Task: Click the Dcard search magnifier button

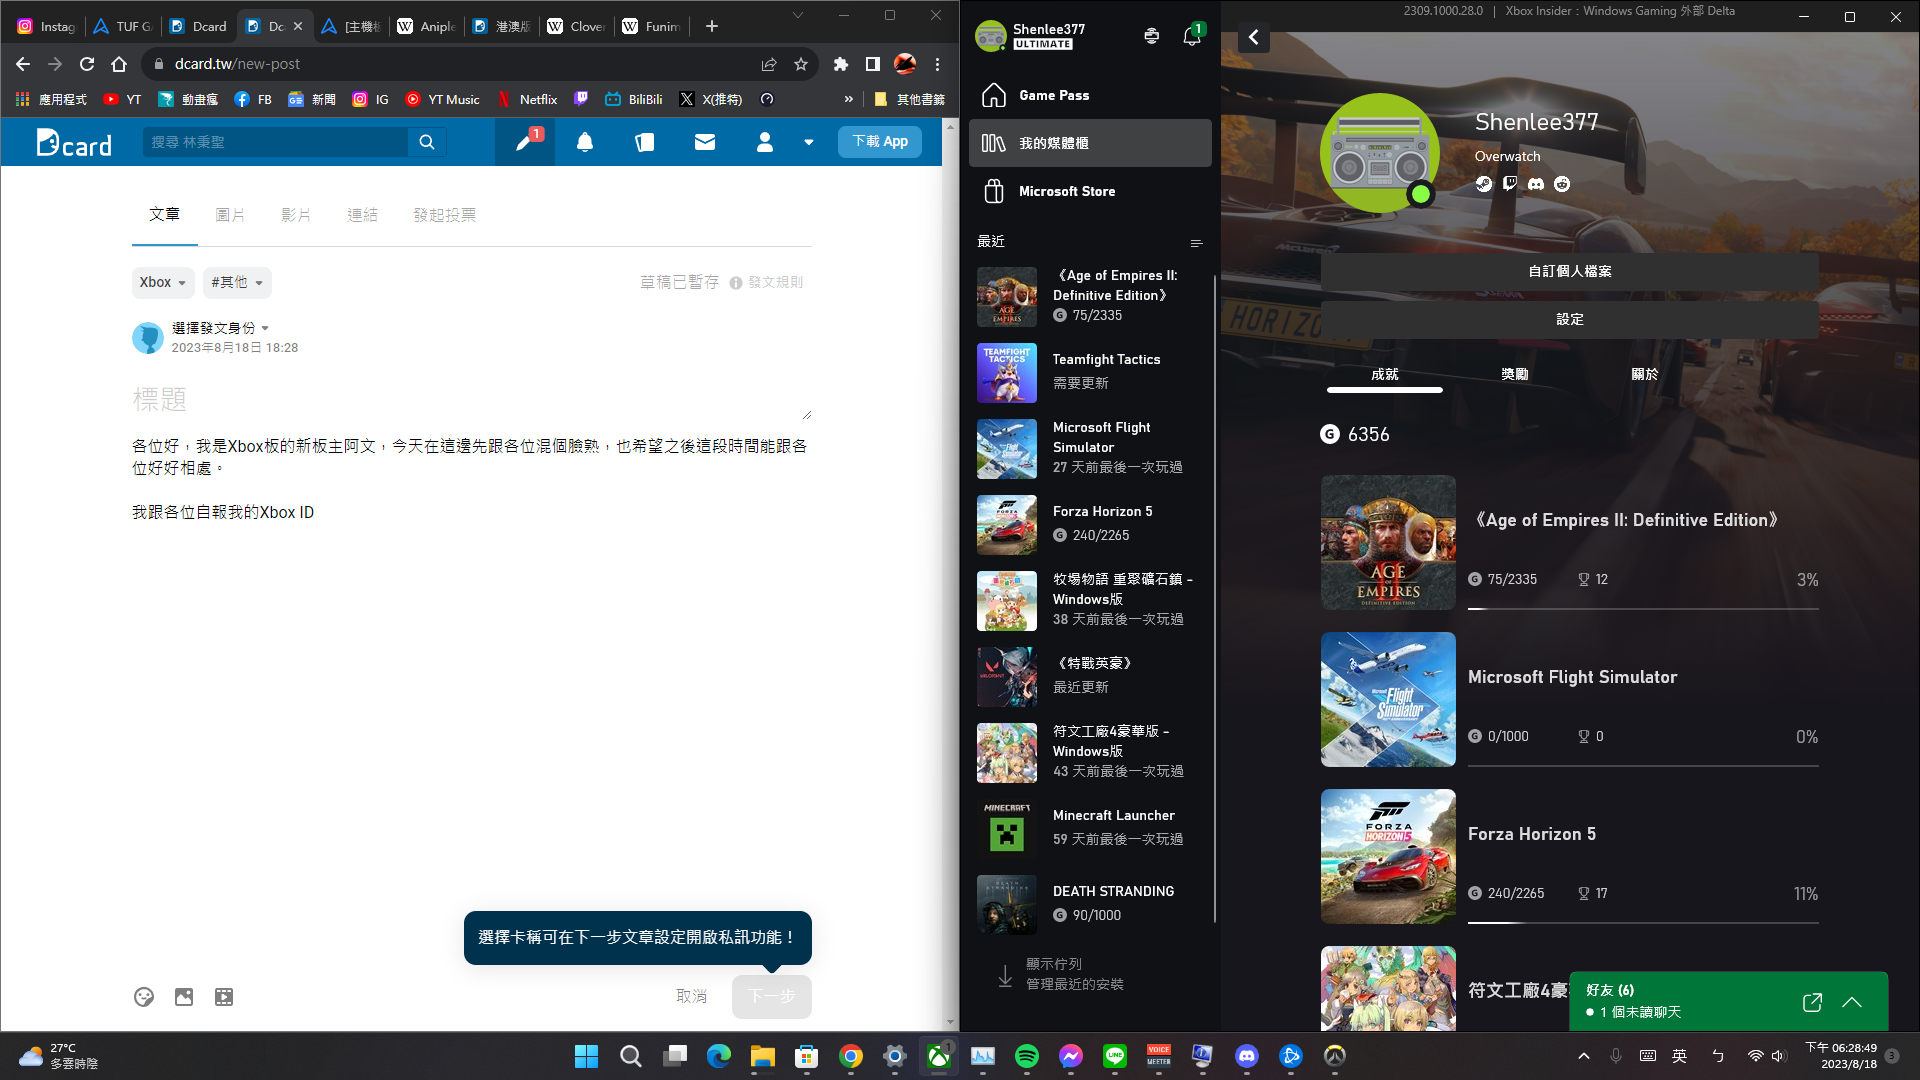Action: (x=427, y=142)
